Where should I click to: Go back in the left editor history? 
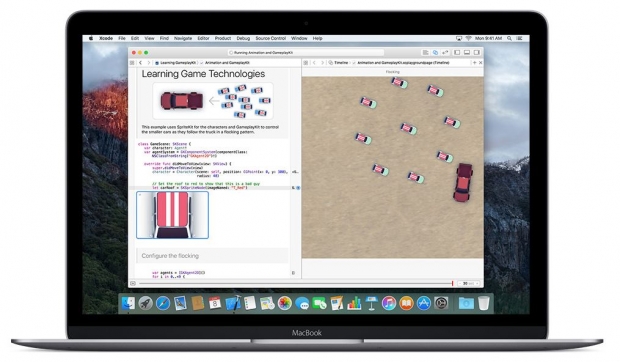140,63
